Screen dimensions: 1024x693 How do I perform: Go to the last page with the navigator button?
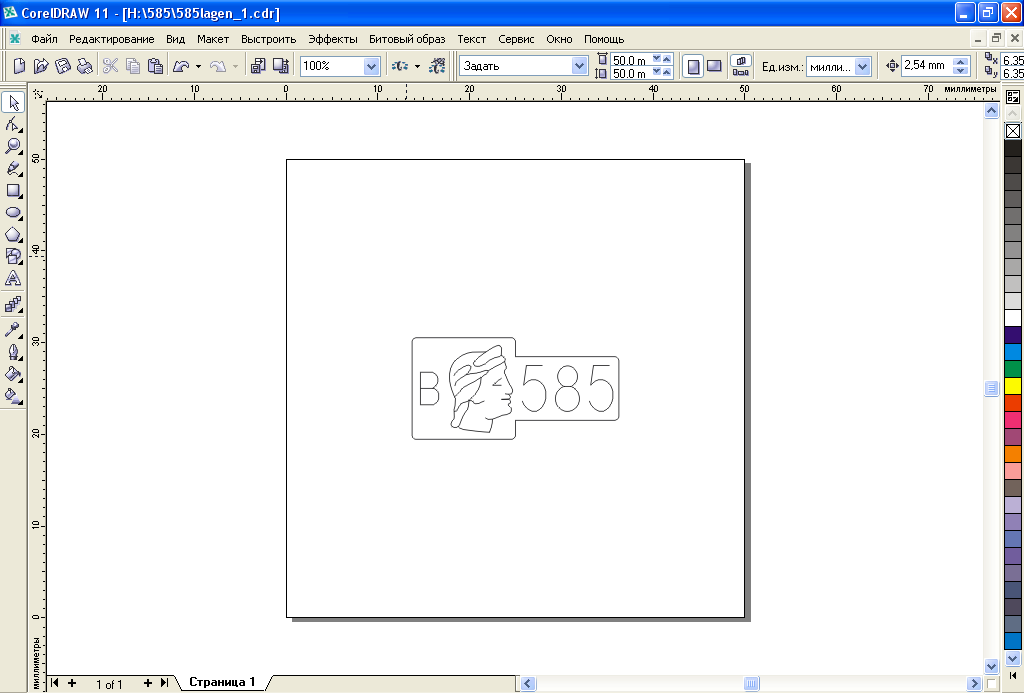165,683
